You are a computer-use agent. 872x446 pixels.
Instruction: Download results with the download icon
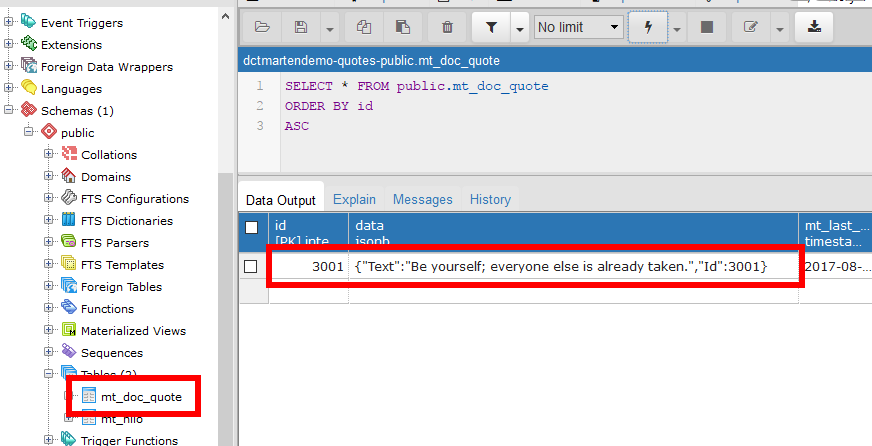tap(814, 27)
